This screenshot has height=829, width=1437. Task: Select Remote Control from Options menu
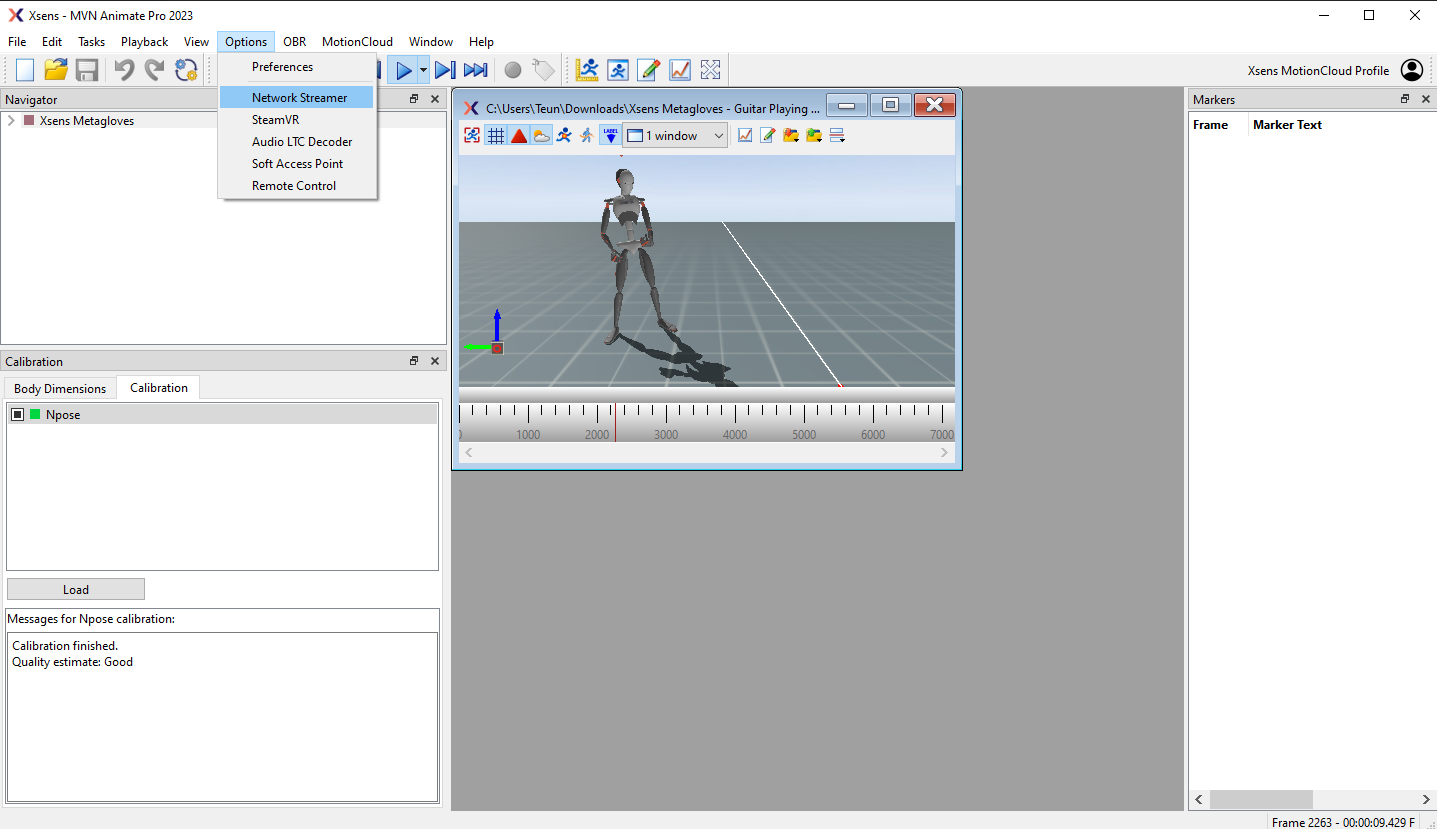tap(297, 186)
